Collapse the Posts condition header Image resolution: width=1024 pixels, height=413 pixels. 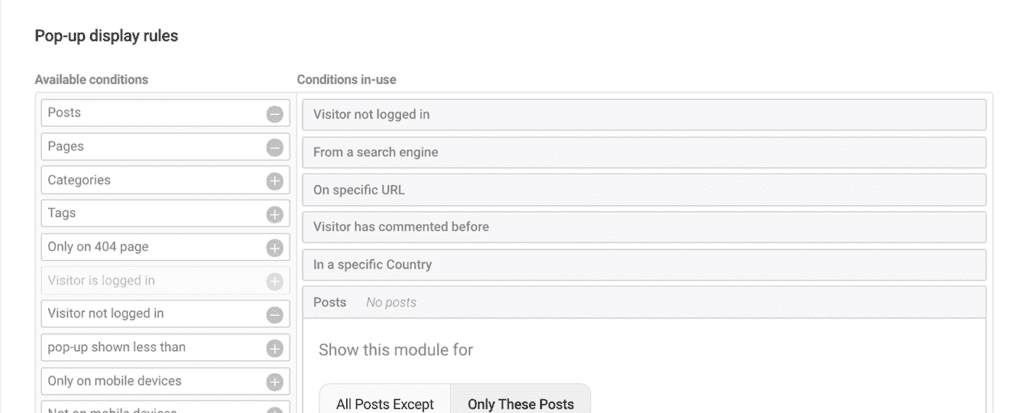pyautogui.click(x=644, y=302)
